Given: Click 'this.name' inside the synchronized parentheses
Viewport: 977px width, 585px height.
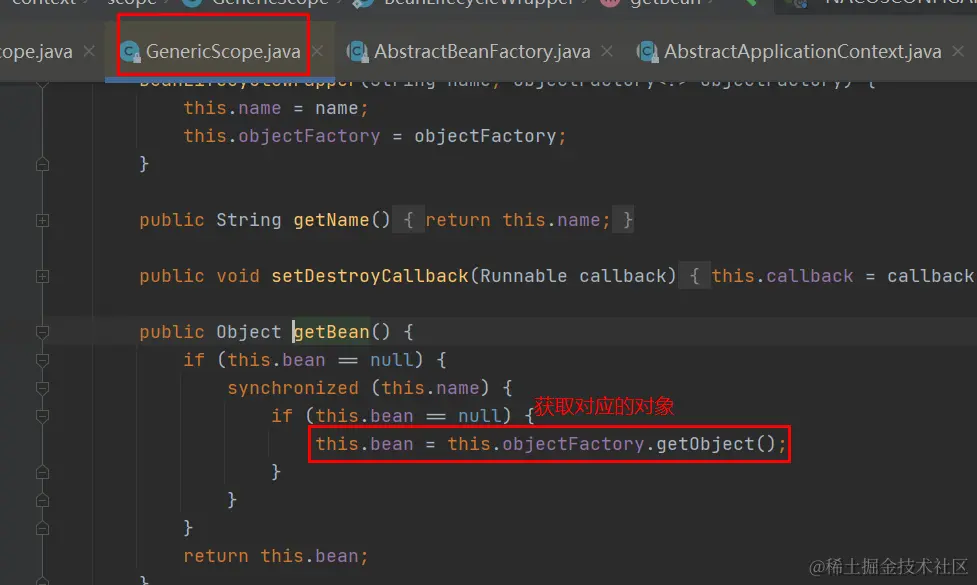Looking at the screenshot, I should point(430,388).
